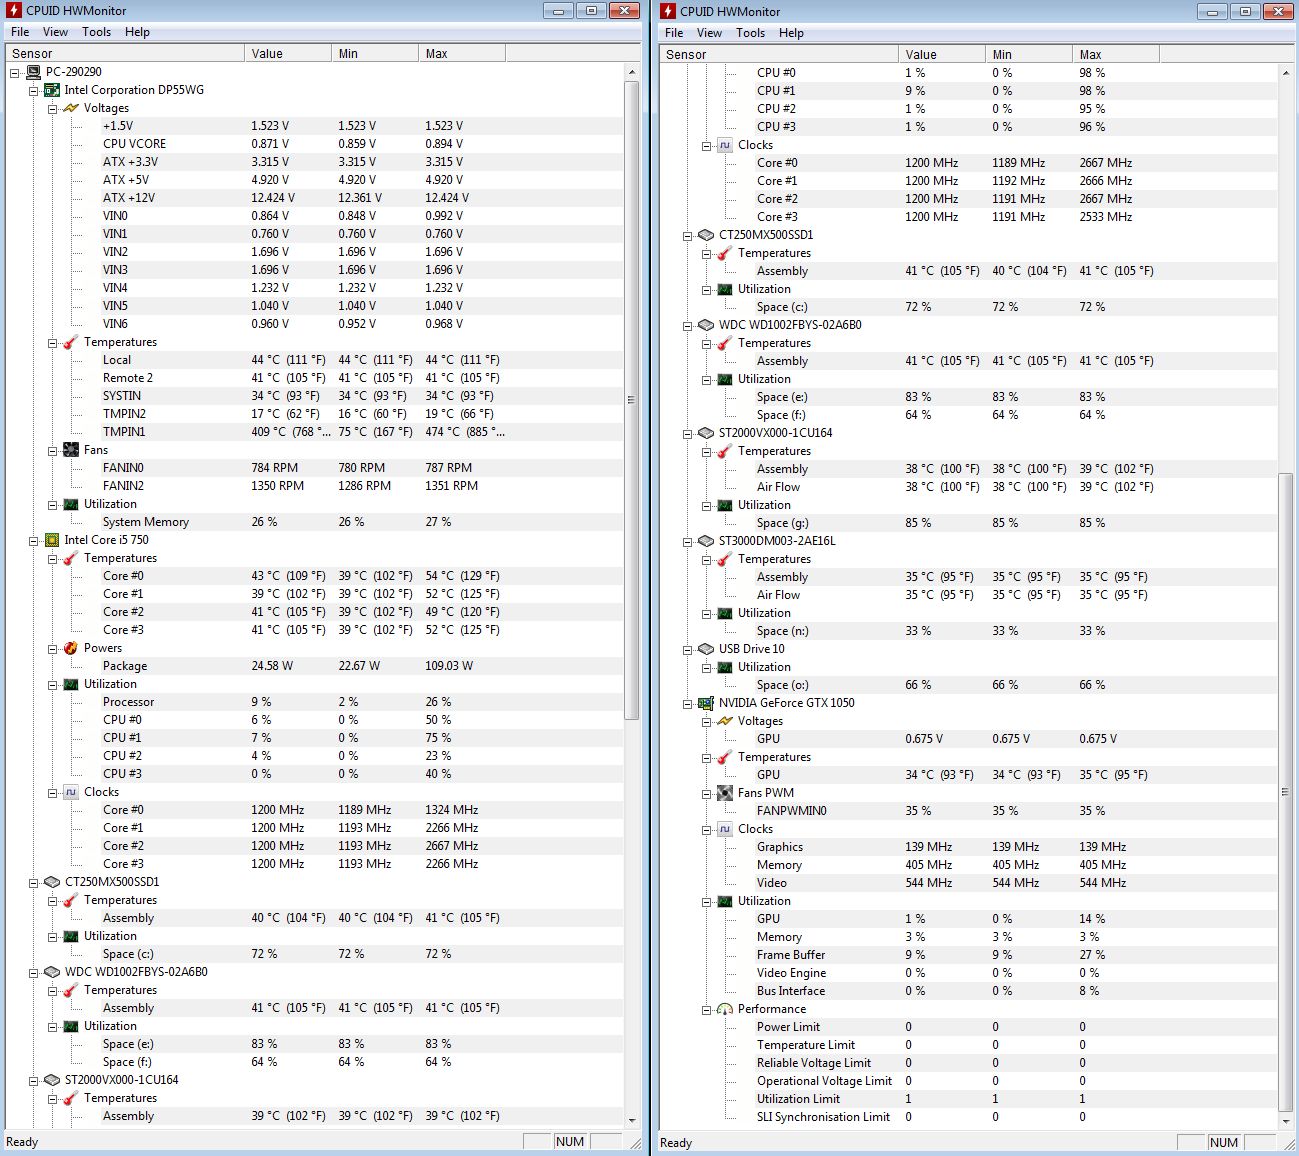1299x1156 pixels.
Task: Click the Fans PWM icon
Action: [x=725, y=793]
